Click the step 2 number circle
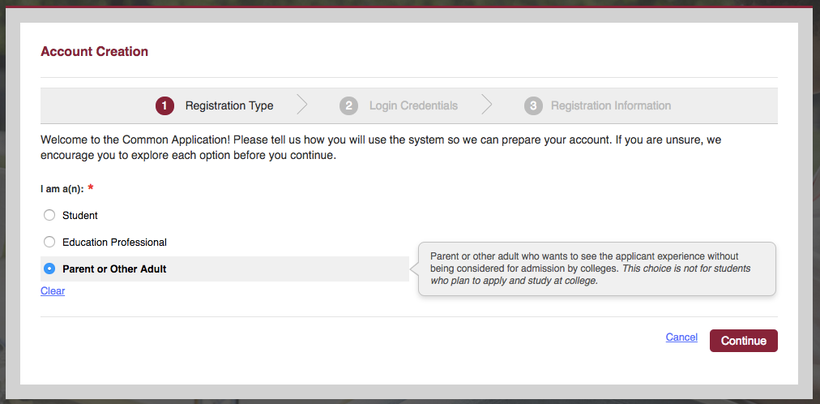Viewport: 820px width, 404px height. [349, 106]
